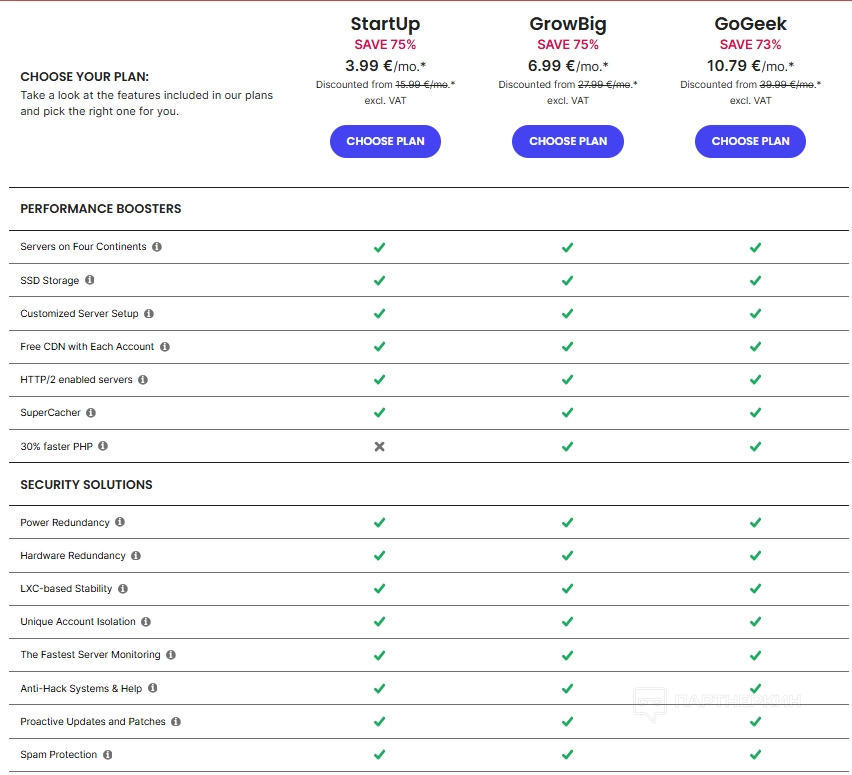The height and width of the screenshot is (775, 852).
Task: Click info icon next to Spam Protection
Action: click(108, 755)
